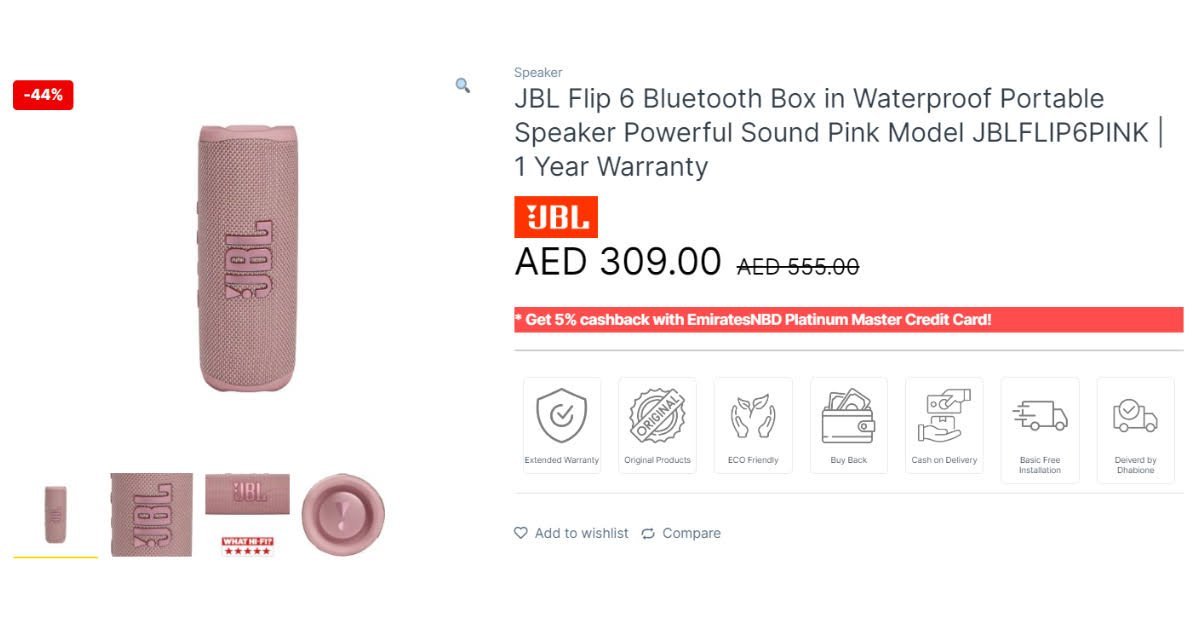Click the EmiratesNBD 5% cashback banner
The height and width of the screenshot is (630, 1200).
coord(848,320)
